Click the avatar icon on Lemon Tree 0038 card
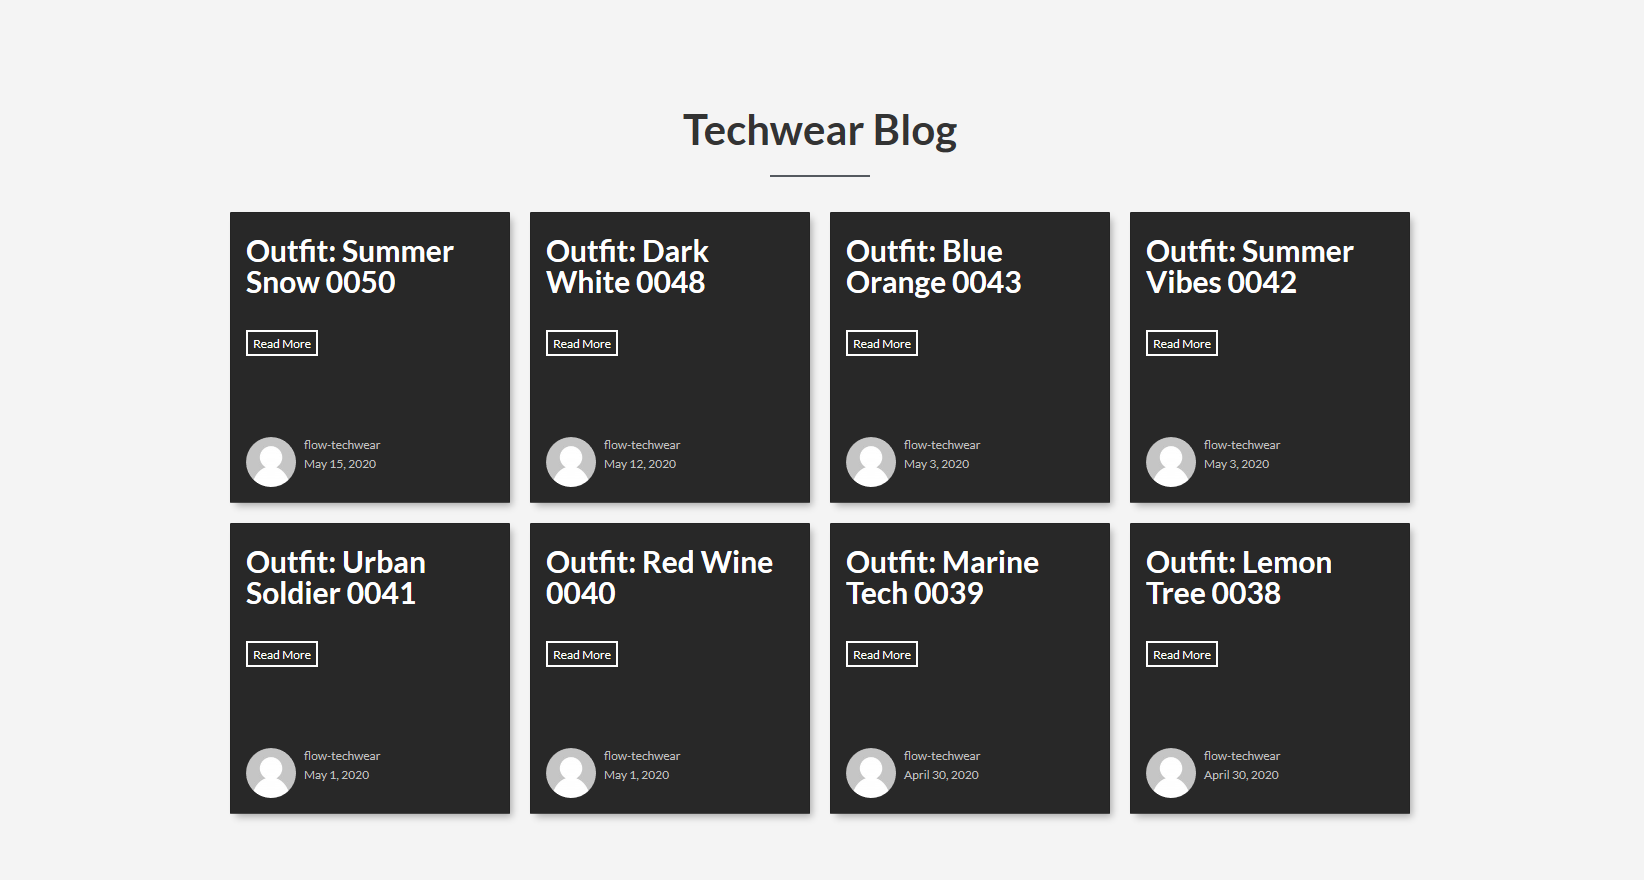Screen dimensions: 1644x880 (x=1171, y=773)
